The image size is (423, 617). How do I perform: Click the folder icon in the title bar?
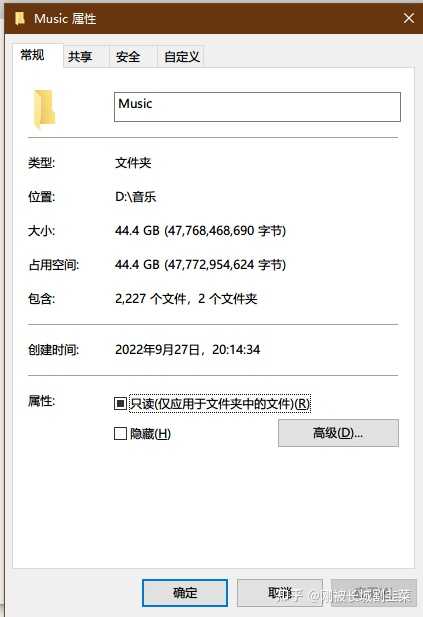(20, 18)
